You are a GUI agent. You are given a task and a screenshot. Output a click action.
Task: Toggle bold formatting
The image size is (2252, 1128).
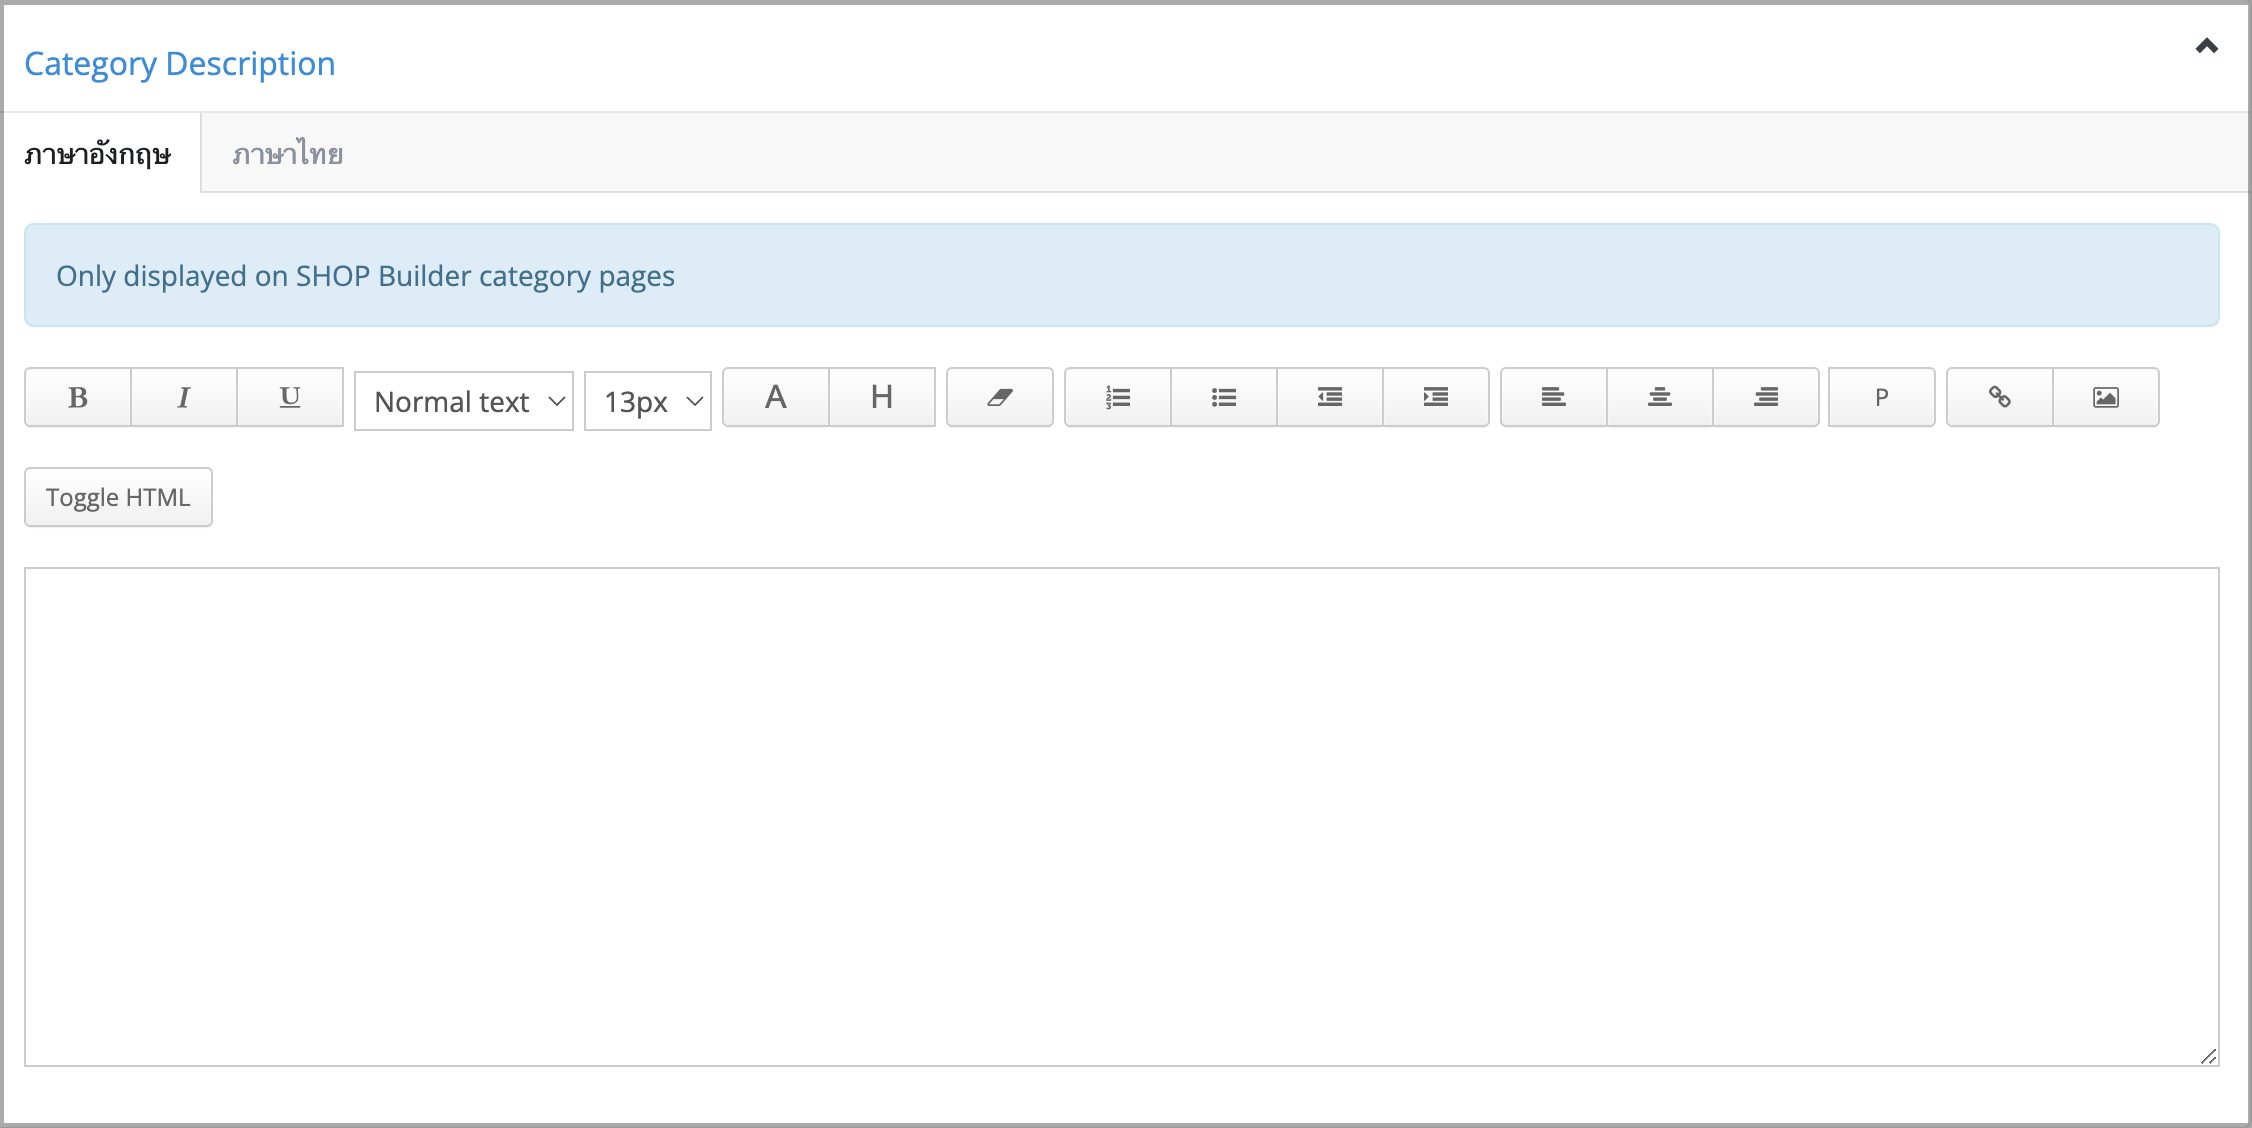[78, 397]
